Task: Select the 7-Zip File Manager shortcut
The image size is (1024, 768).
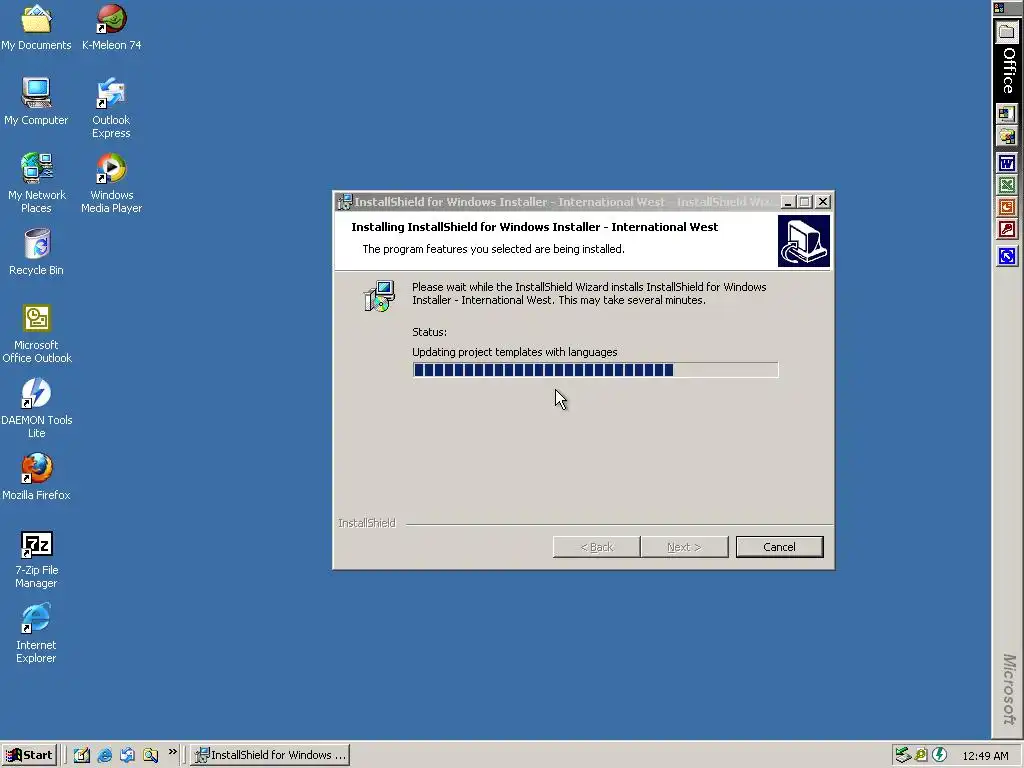Action: click(36, 559)
